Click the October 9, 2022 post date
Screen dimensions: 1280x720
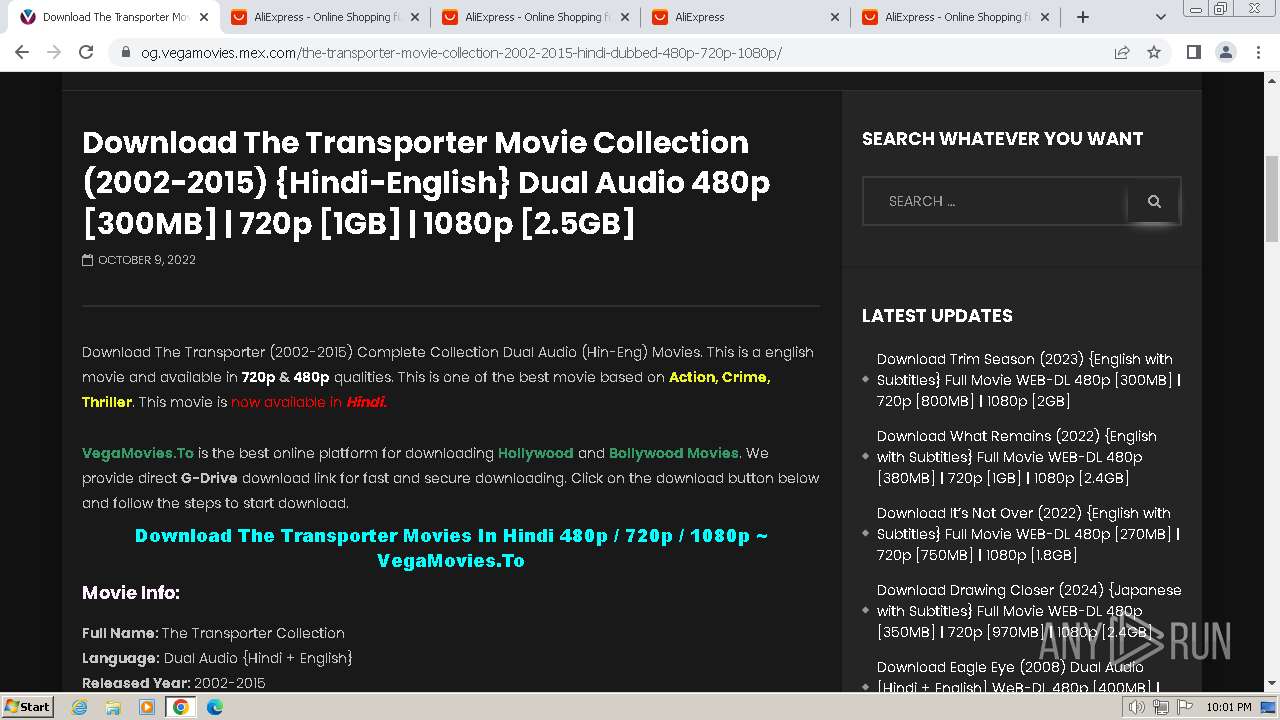147,260
